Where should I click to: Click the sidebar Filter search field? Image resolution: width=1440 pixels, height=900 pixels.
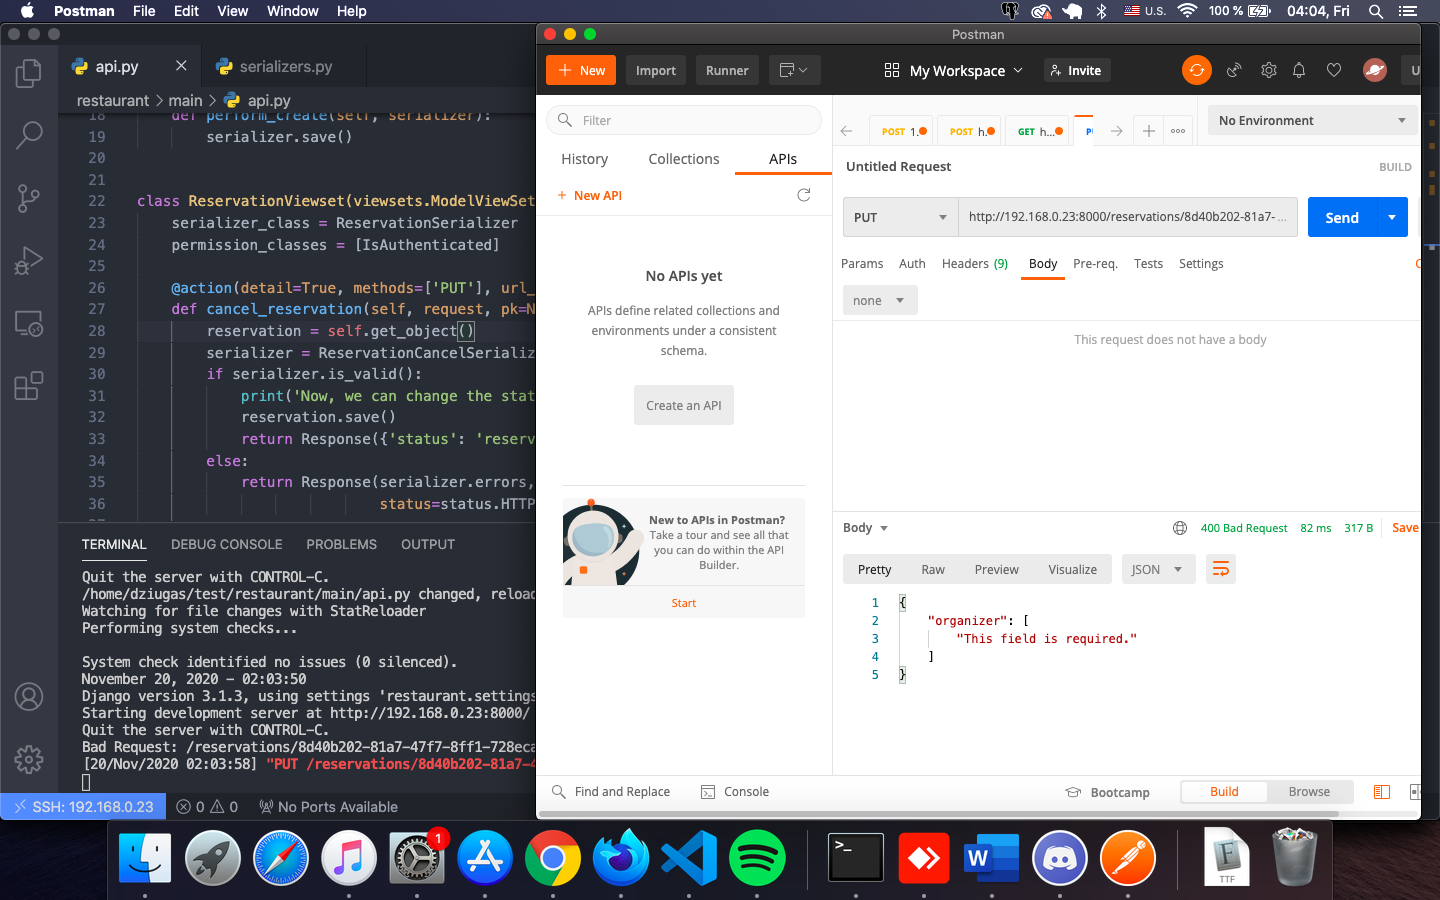click(684, 120)
